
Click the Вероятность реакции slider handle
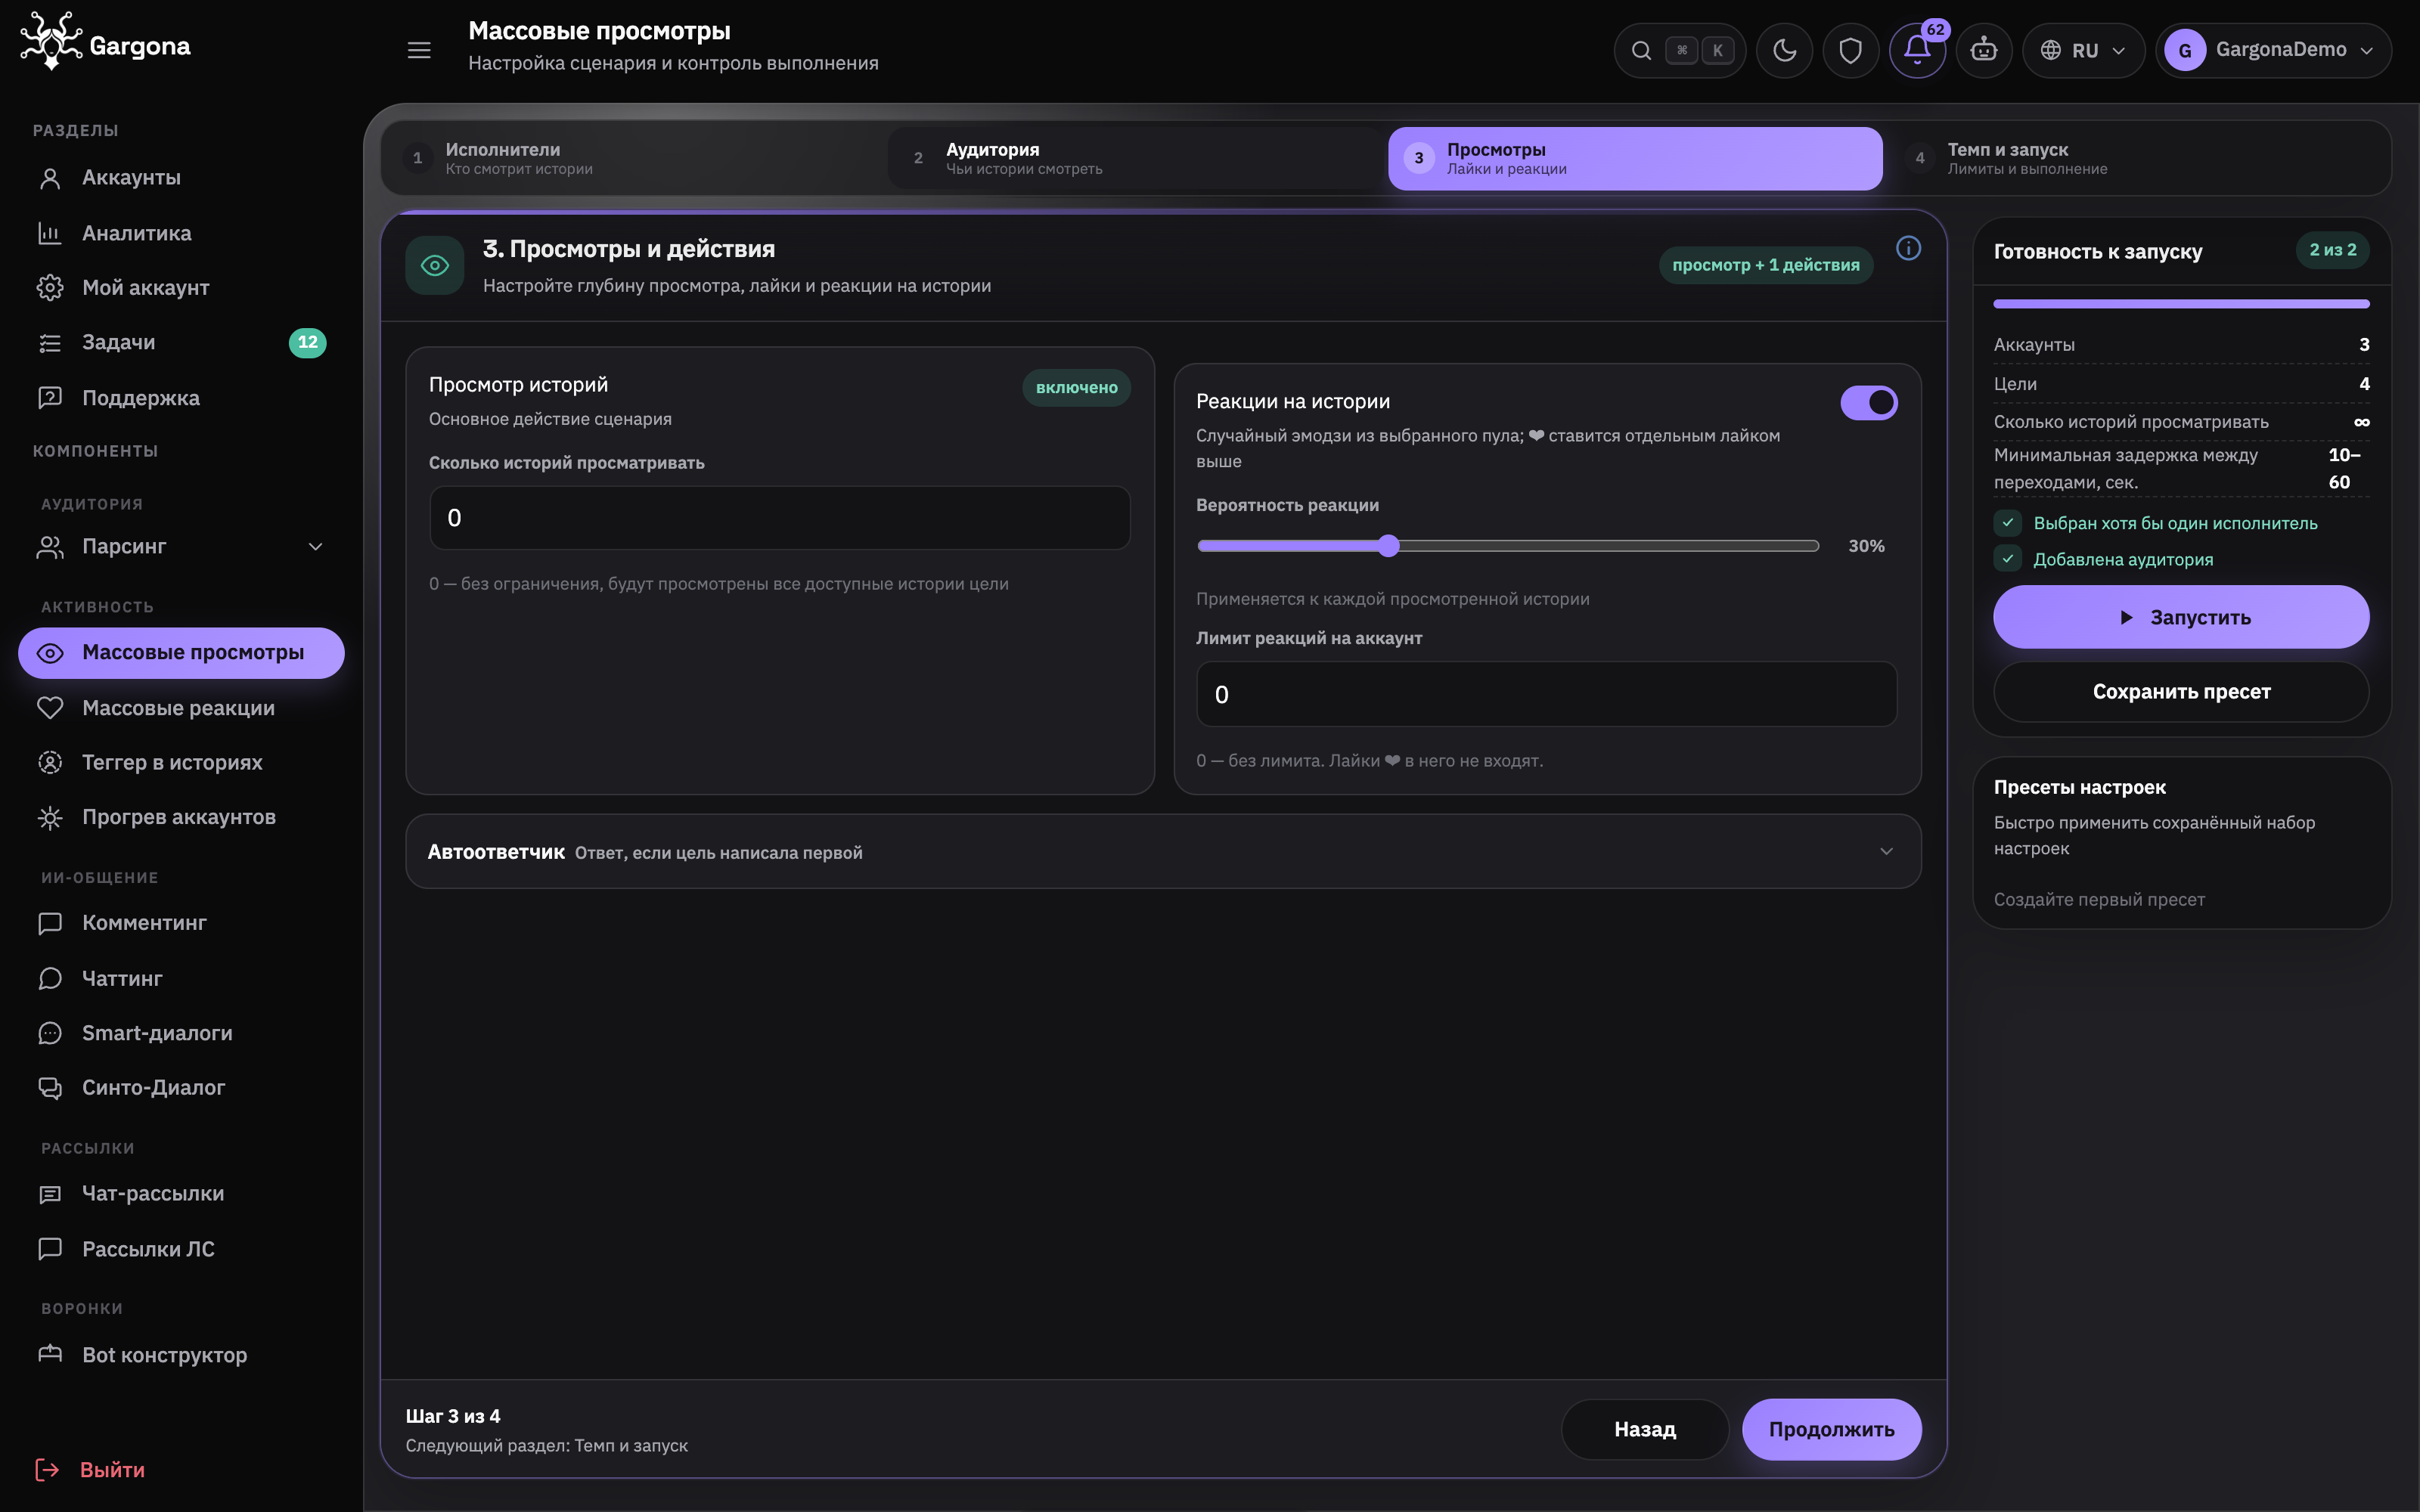[x=1388, y=545]
